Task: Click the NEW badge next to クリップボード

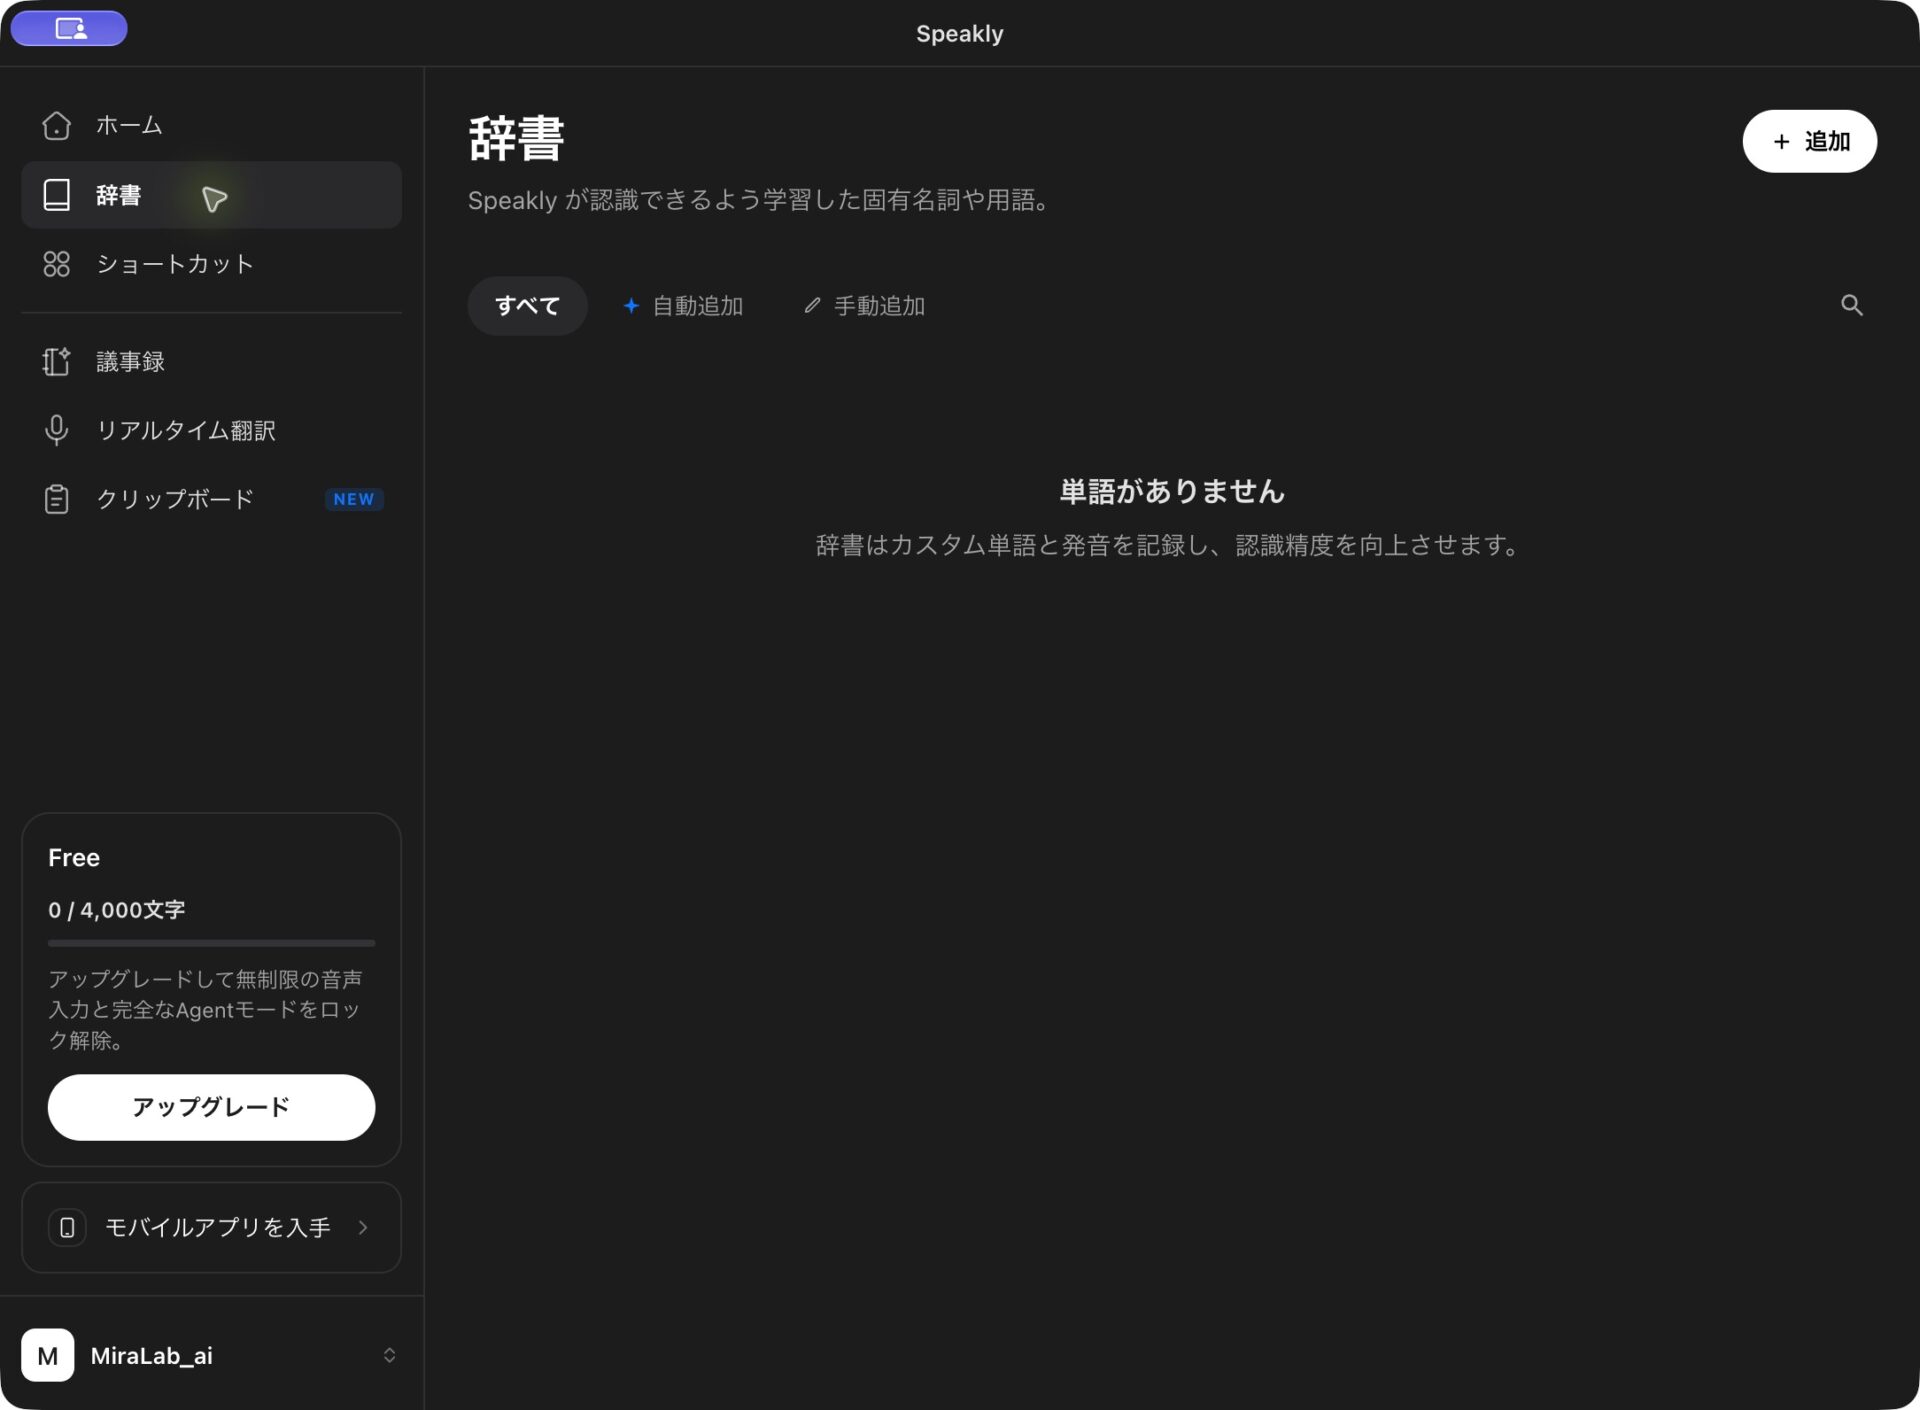Action: [354, 499]
